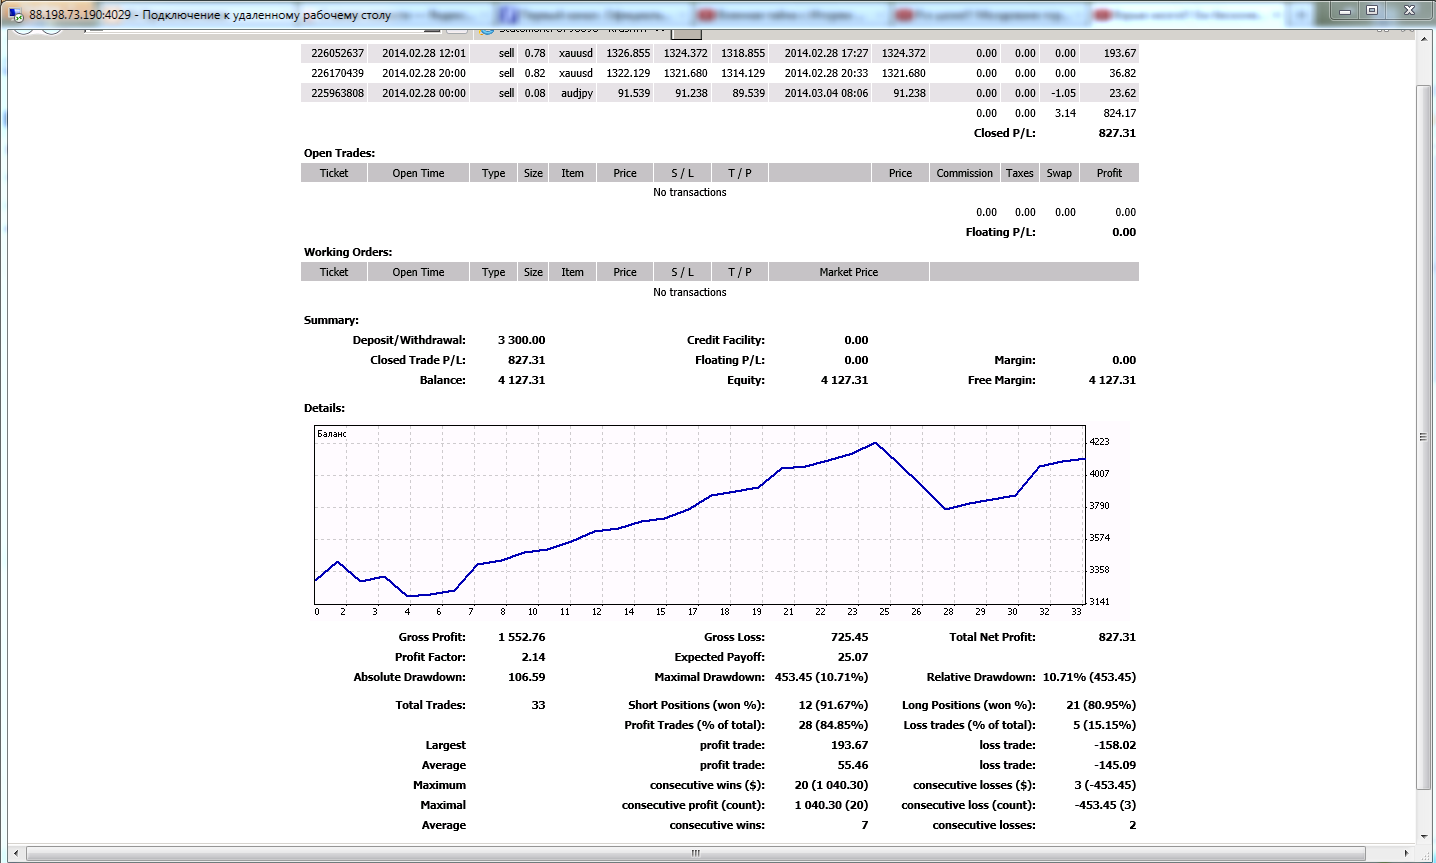Click the profit value 193.67 in trades table
Screen dimensions: 1436x863
coord(1120,53)
